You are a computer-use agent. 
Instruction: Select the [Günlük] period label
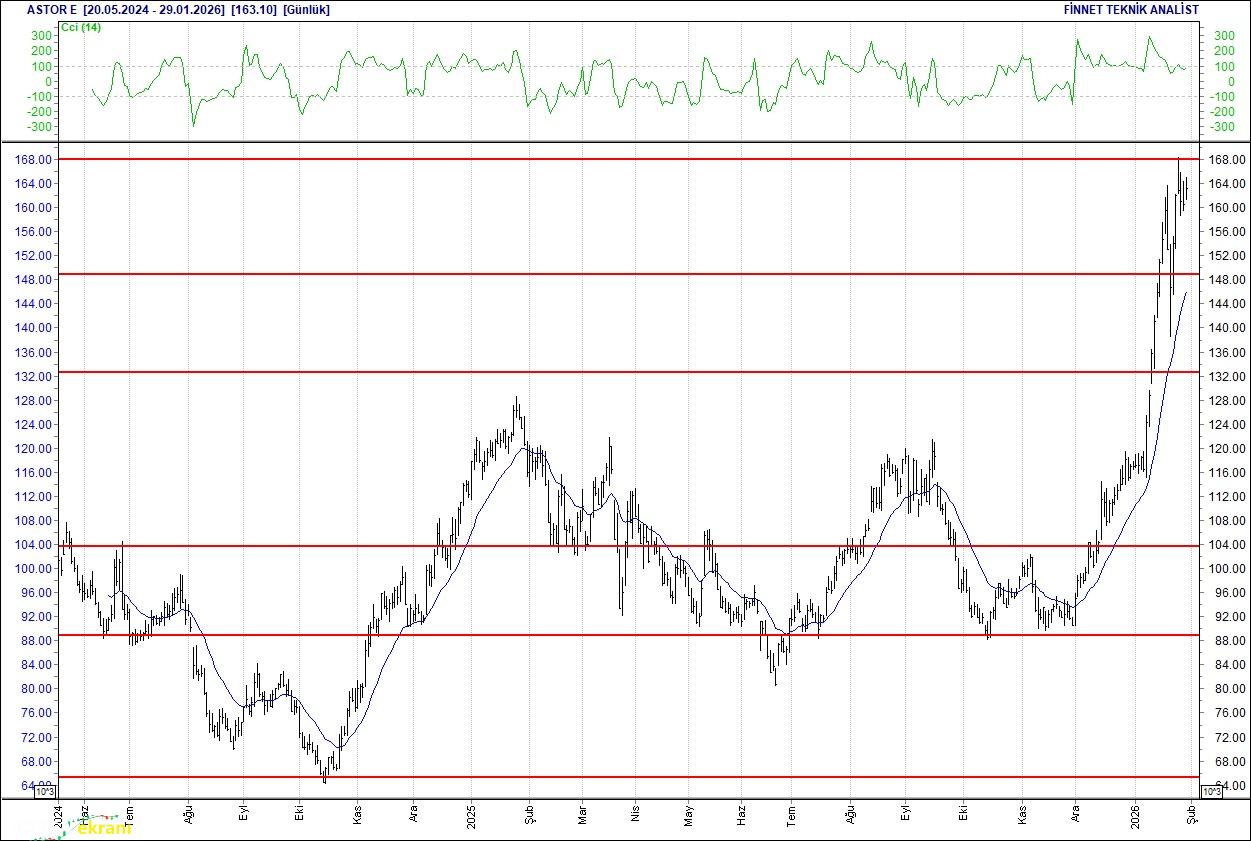tap(306, 9)
